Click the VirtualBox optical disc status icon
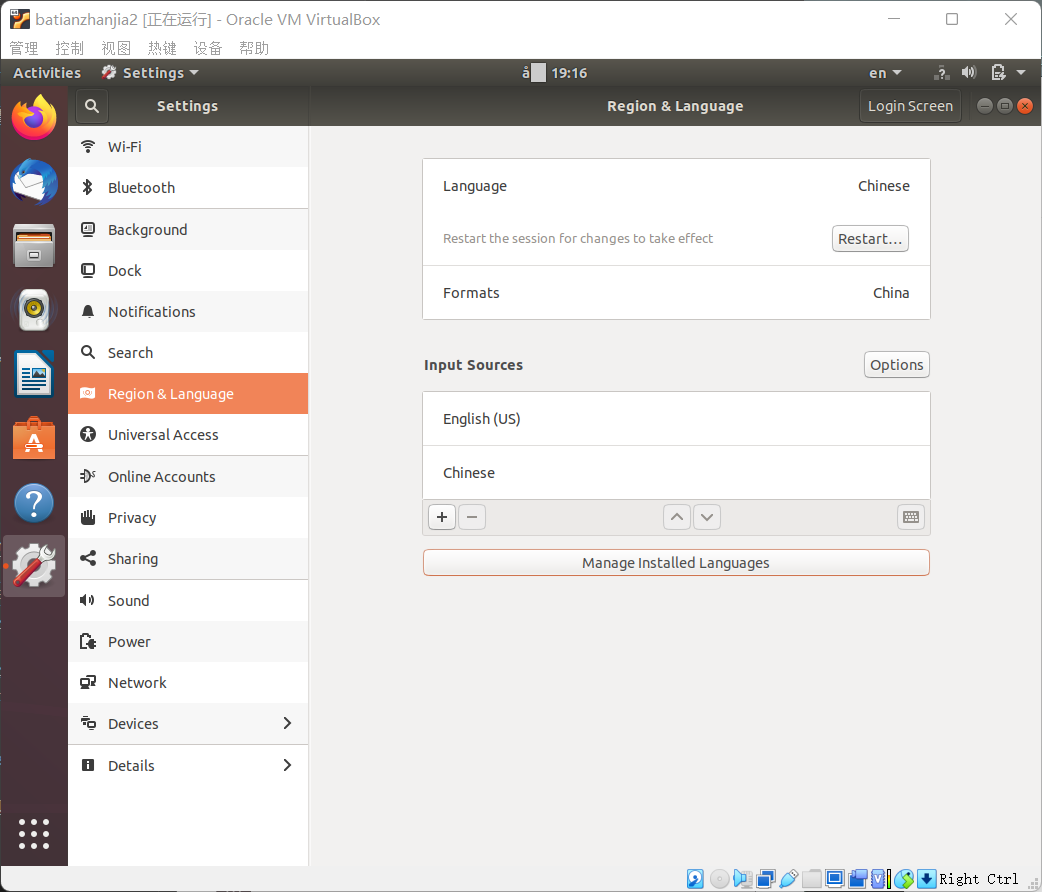This screenshot has height=892, width=1042. [x=720, y=879]
